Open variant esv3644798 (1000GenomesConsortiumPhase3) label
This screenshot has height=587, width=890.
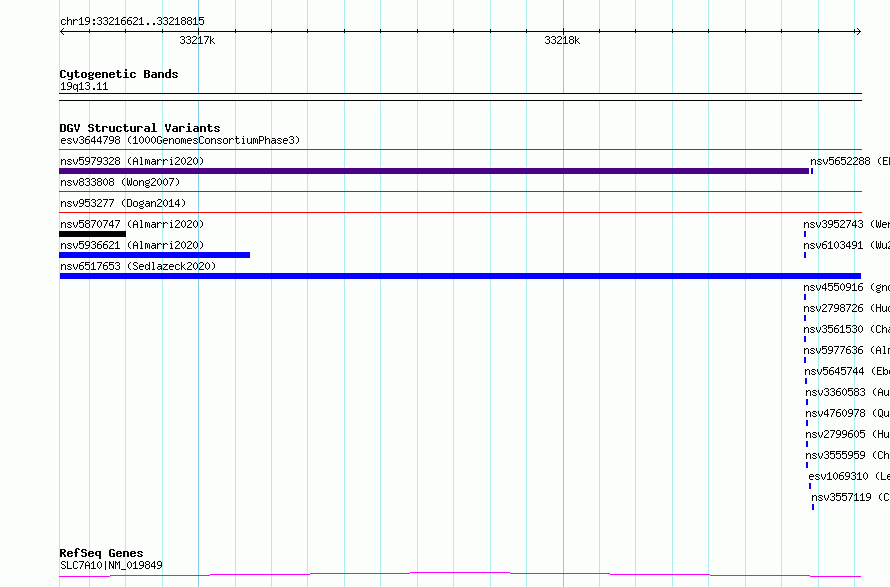point(180,140)
